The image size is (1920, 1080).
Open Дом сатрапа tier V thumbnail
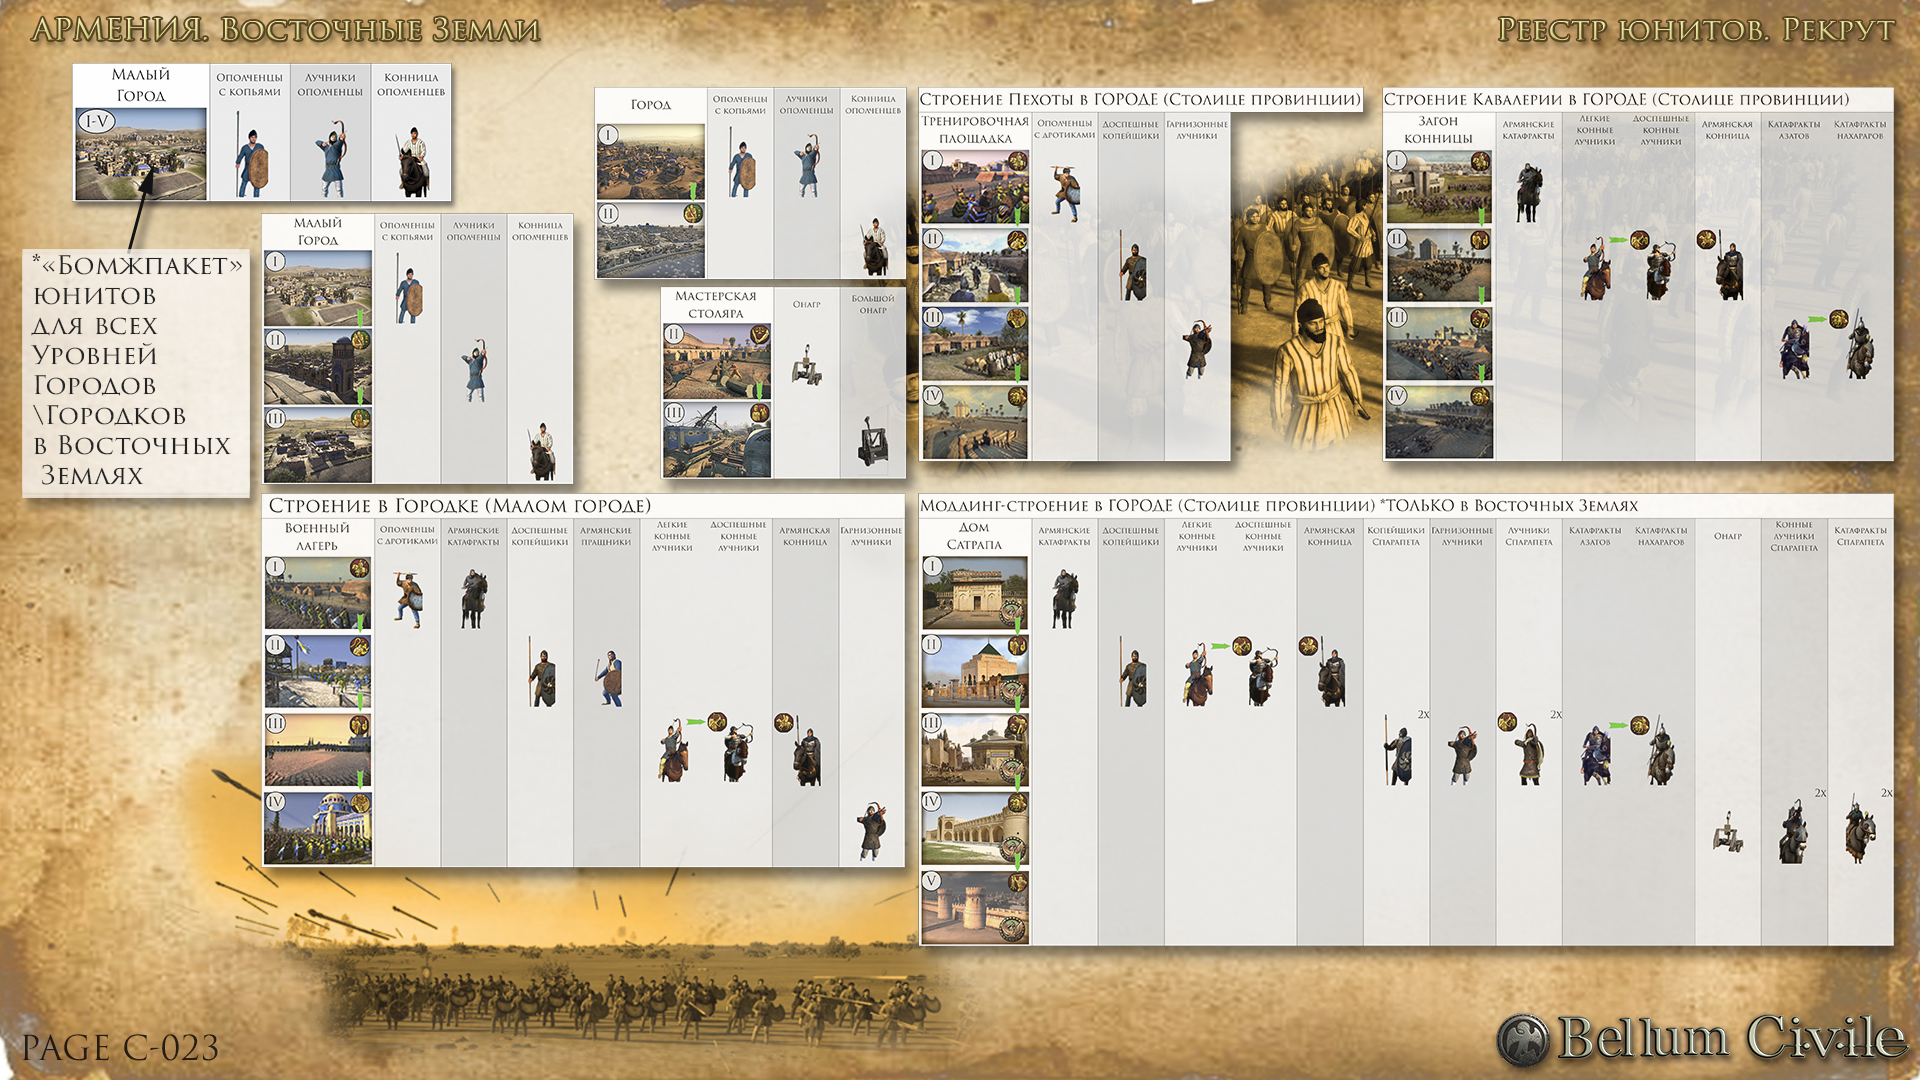[975, 908]
